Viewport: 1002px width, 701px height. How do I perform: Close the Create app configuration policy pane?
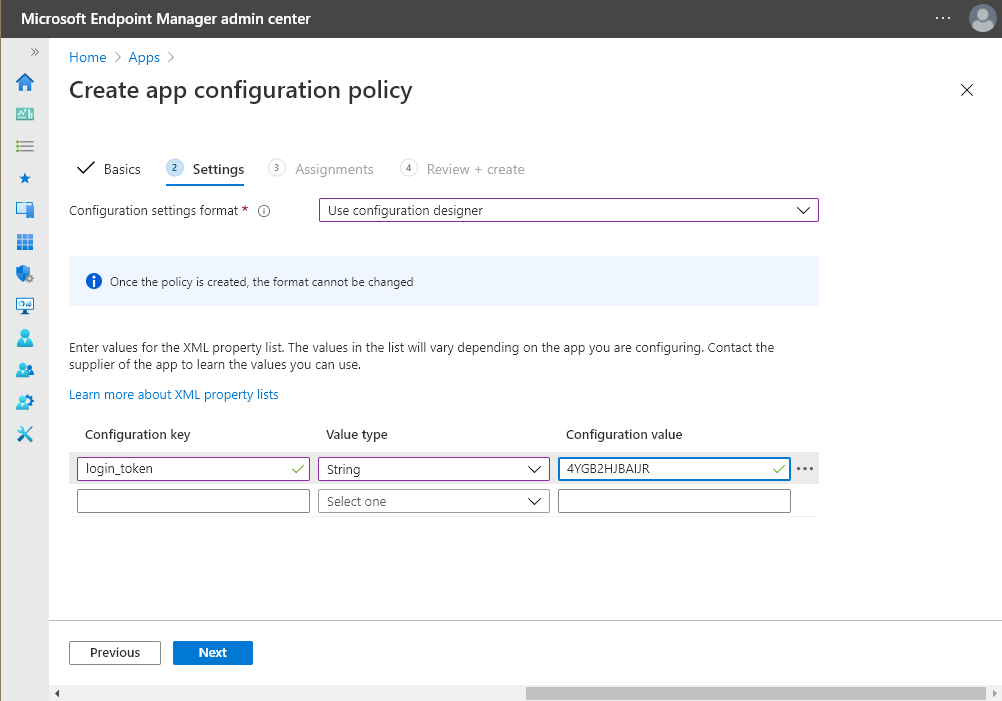point(967,90)
